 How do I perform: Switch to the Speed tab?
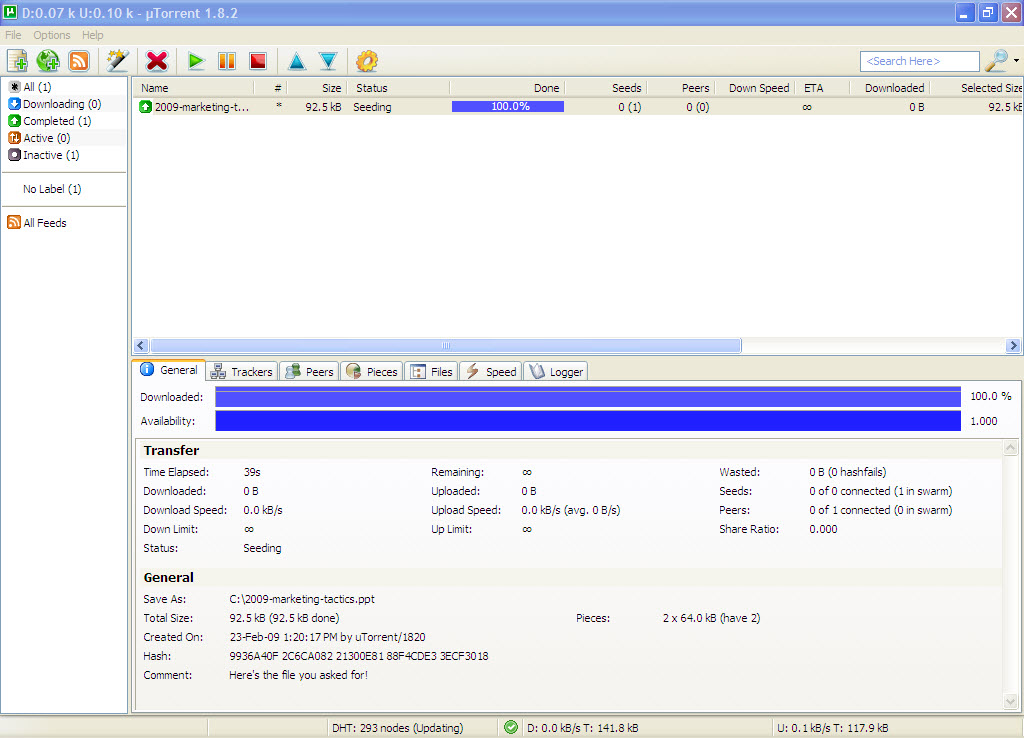click(491, 372)
